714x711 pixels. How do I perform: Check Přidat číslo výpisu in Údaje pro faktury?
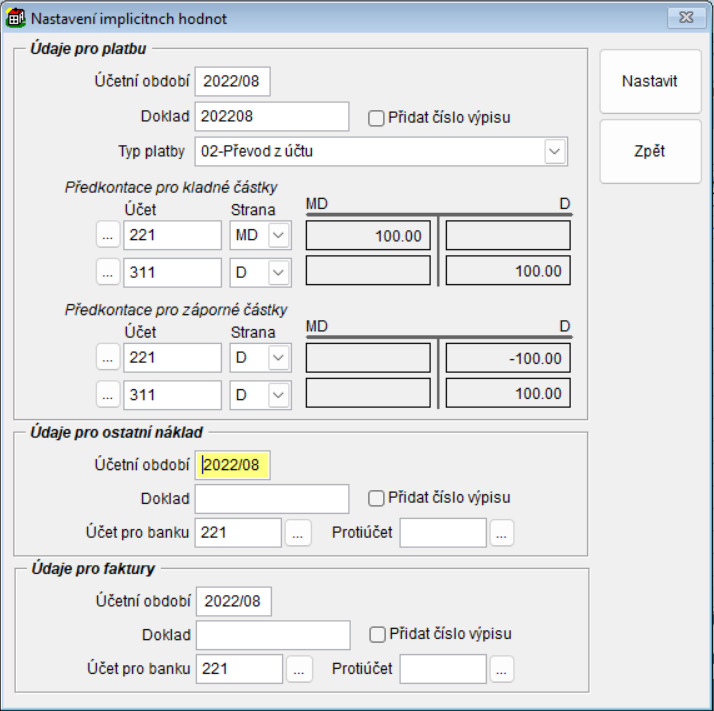click(x=377, y=634)
